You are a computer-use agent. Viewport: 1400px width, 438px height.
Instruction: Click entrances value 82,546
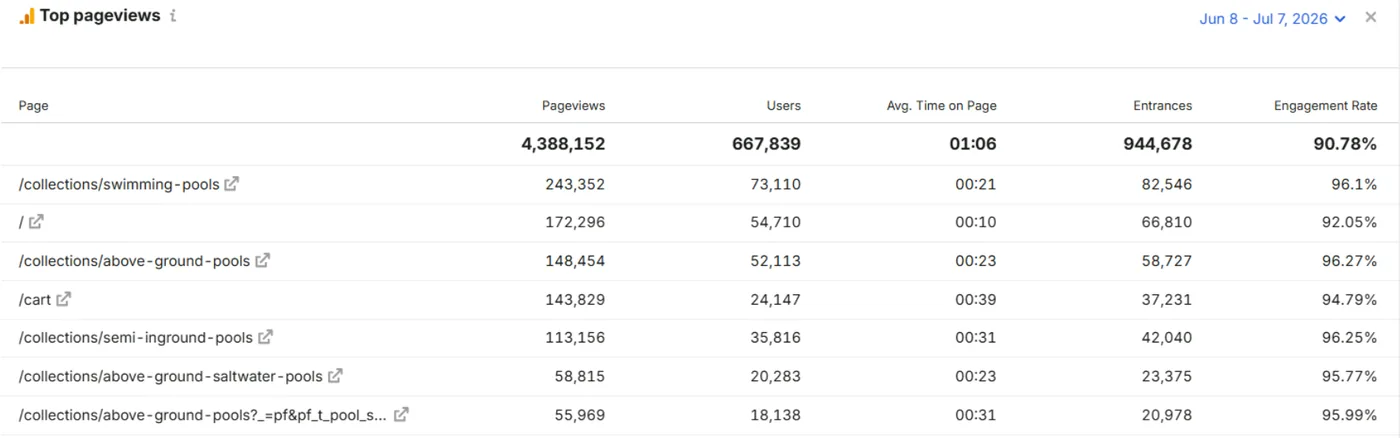[x=1166, y=185]
